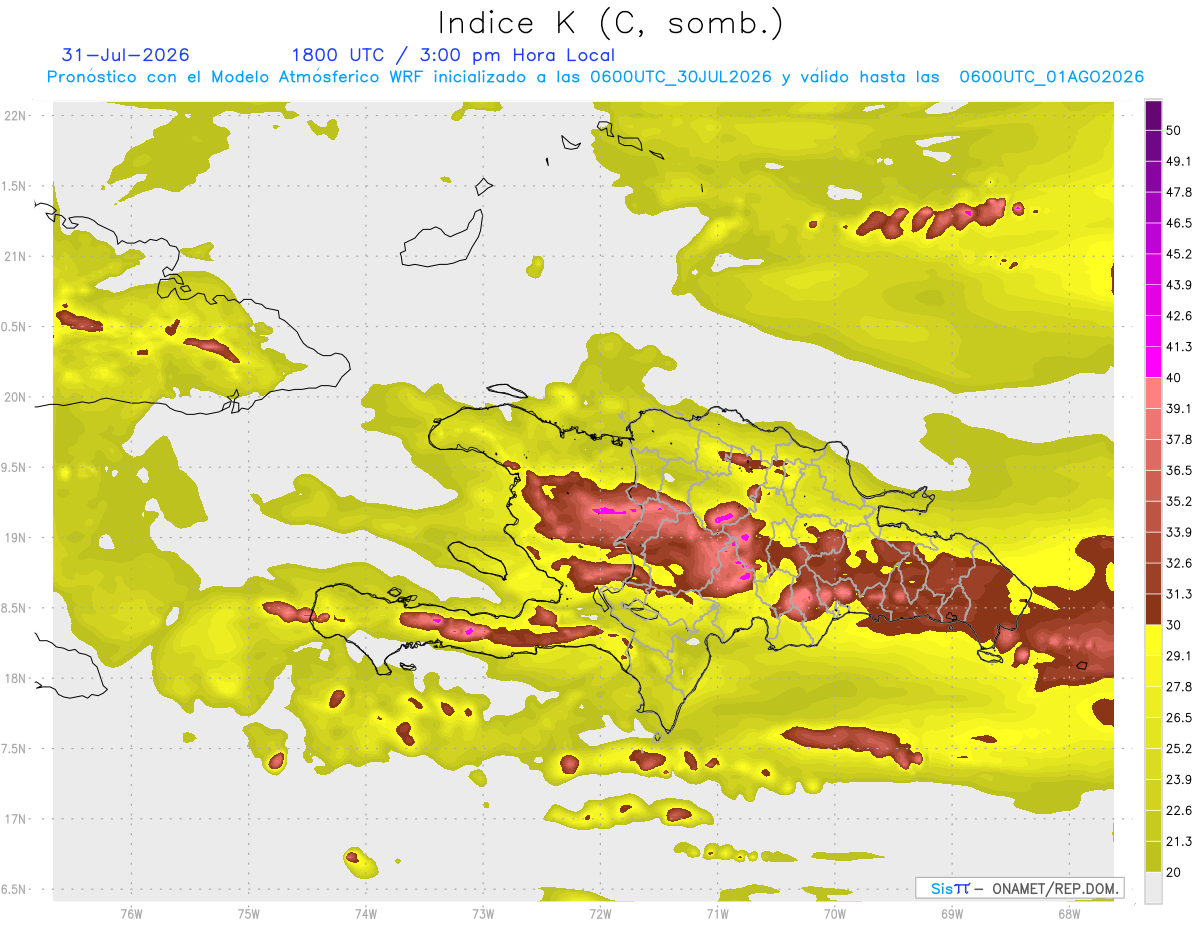Click the "32.6" color scale label

coord(1177,563)
